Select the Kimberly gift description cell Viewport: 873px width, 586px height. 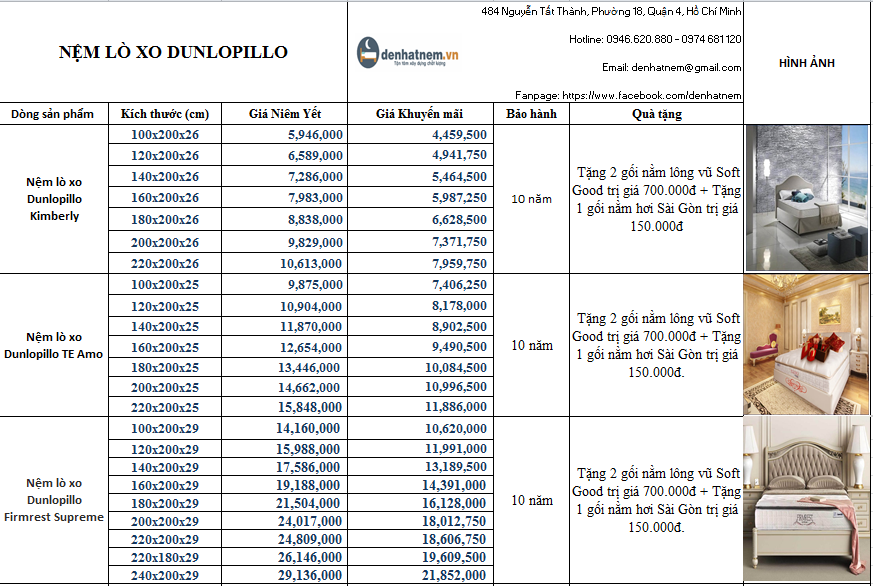656,199
